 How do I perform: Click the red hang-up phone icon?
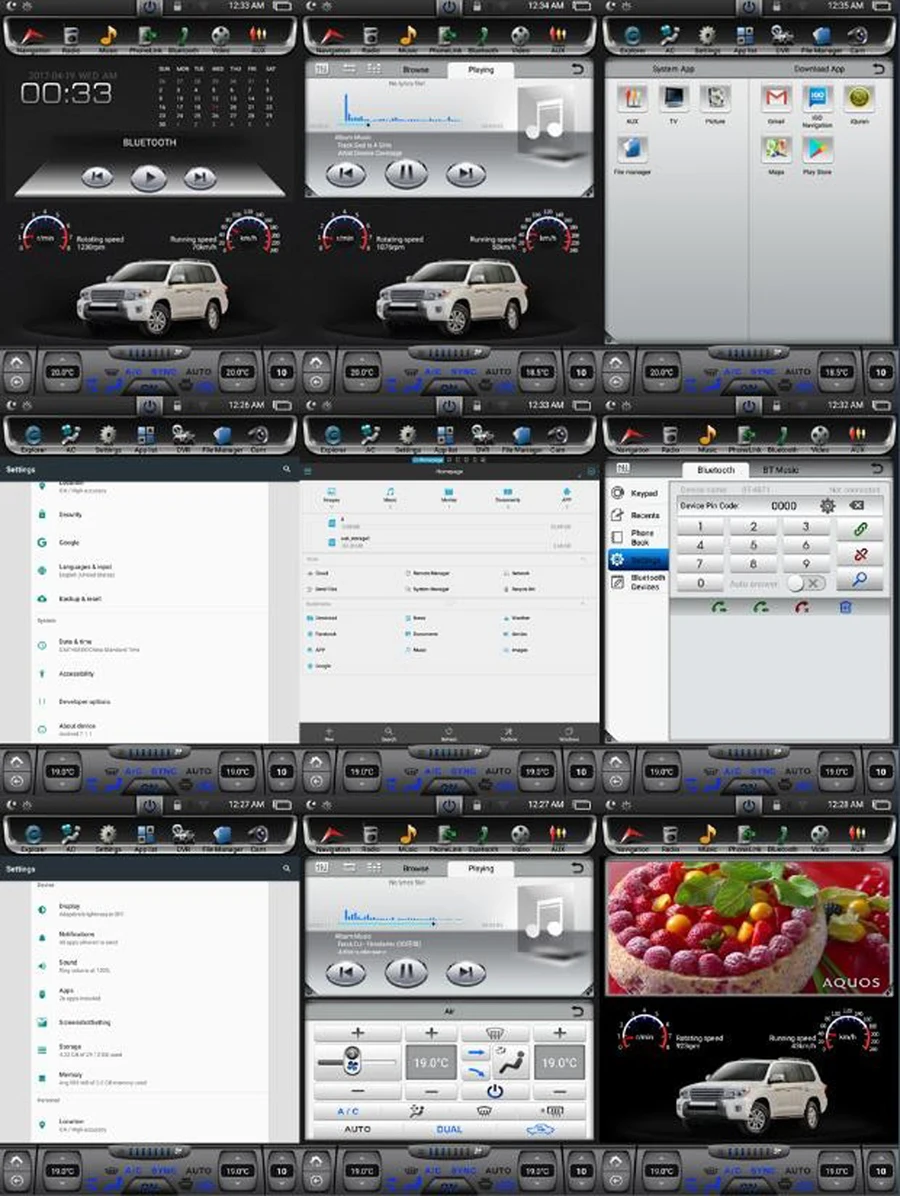[x=802, y=608]
